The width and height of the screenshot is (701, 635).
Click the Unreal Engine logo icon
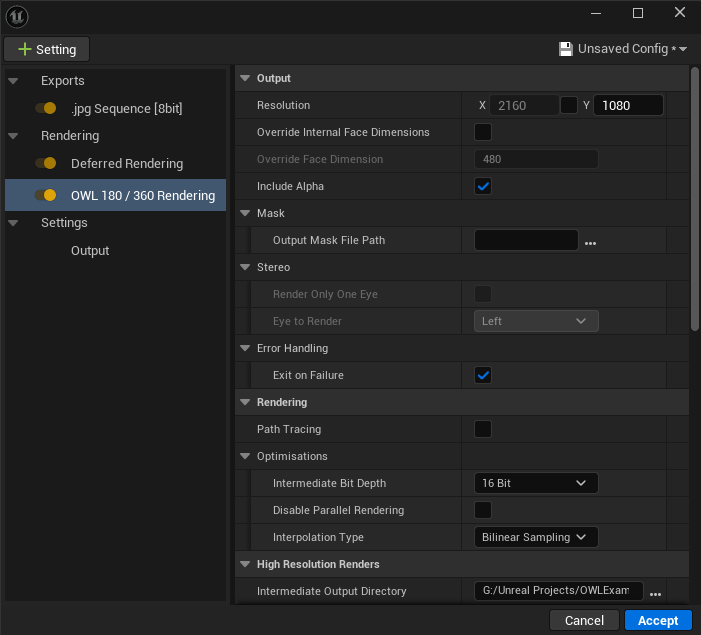pyautogui.click(x=17, y=16)
